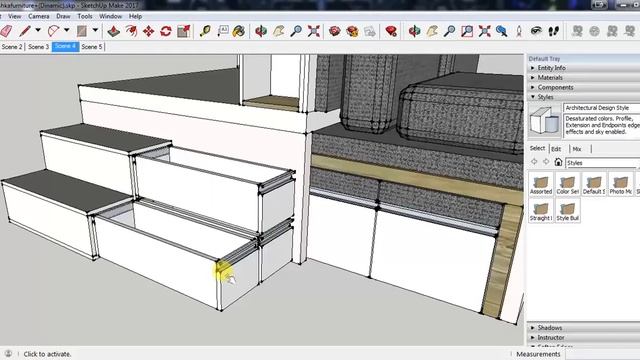Expand the Instructor panel
This screenshot has width=640, height=360.
point(584,338)
